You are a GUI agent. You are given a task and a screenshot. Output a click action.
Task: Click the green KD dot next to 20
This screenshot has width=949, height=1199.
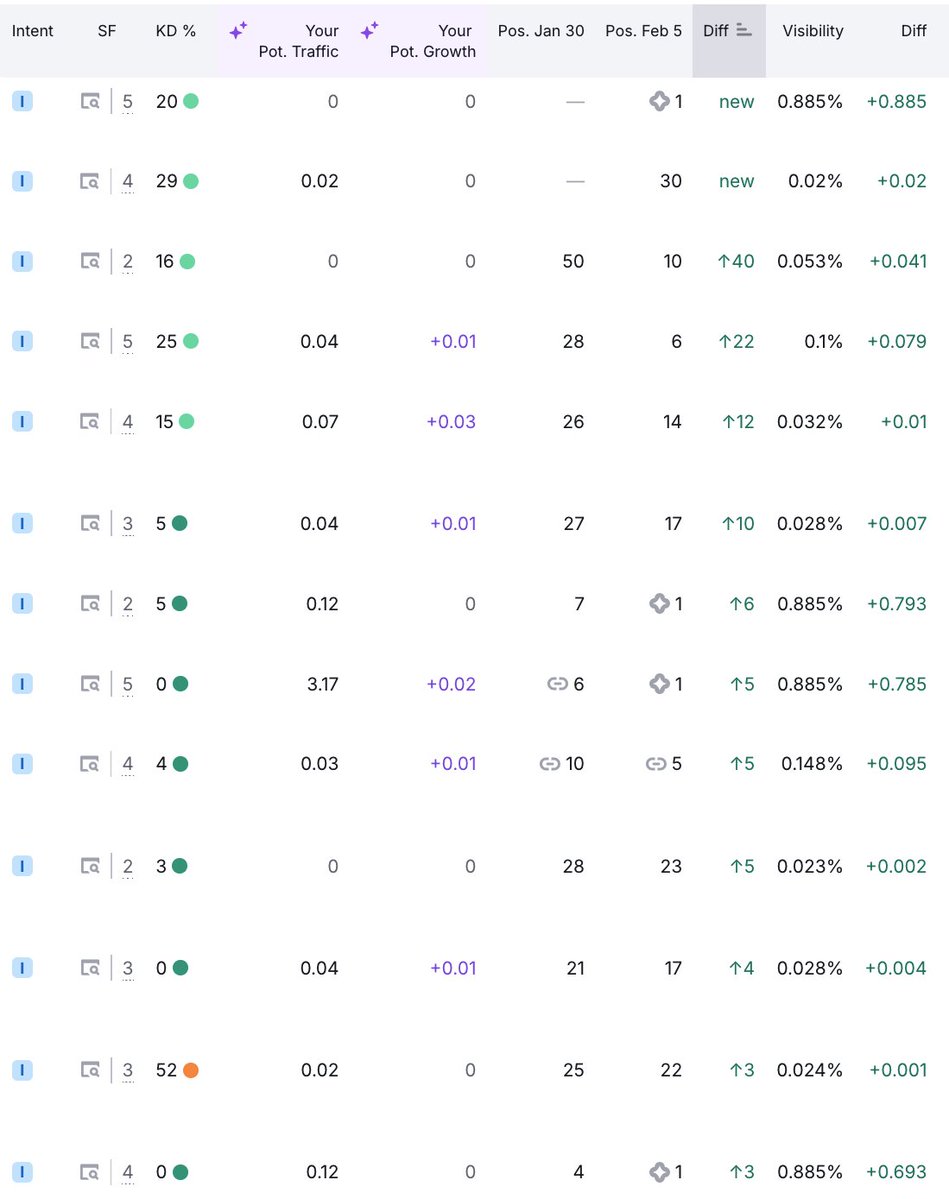coord(191,101)
